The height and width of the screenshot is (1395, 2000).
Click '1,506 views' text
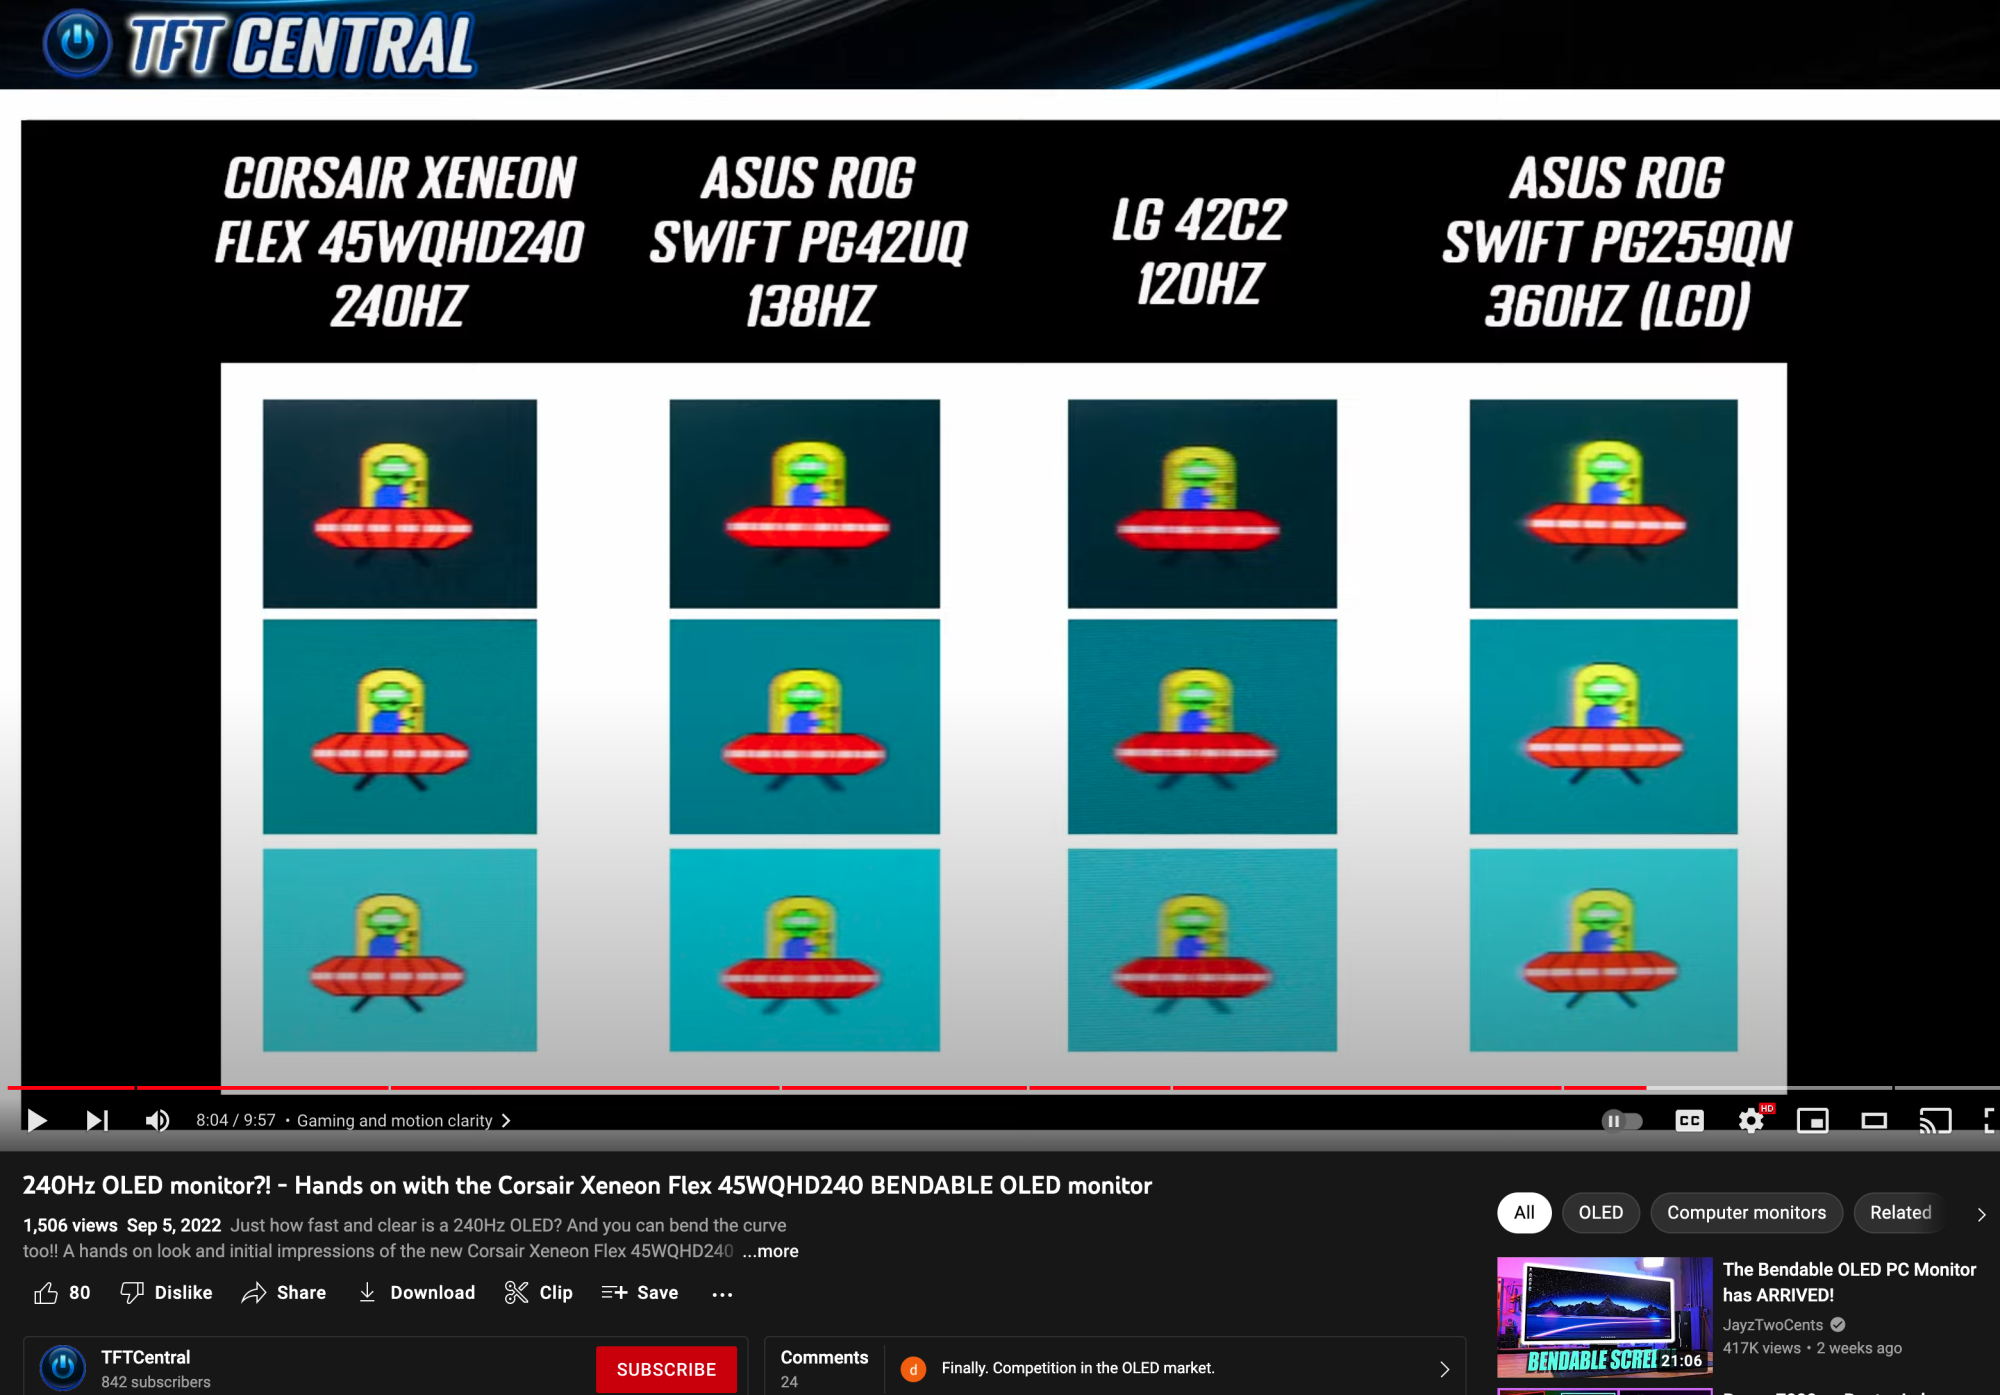coord(70,1225)
